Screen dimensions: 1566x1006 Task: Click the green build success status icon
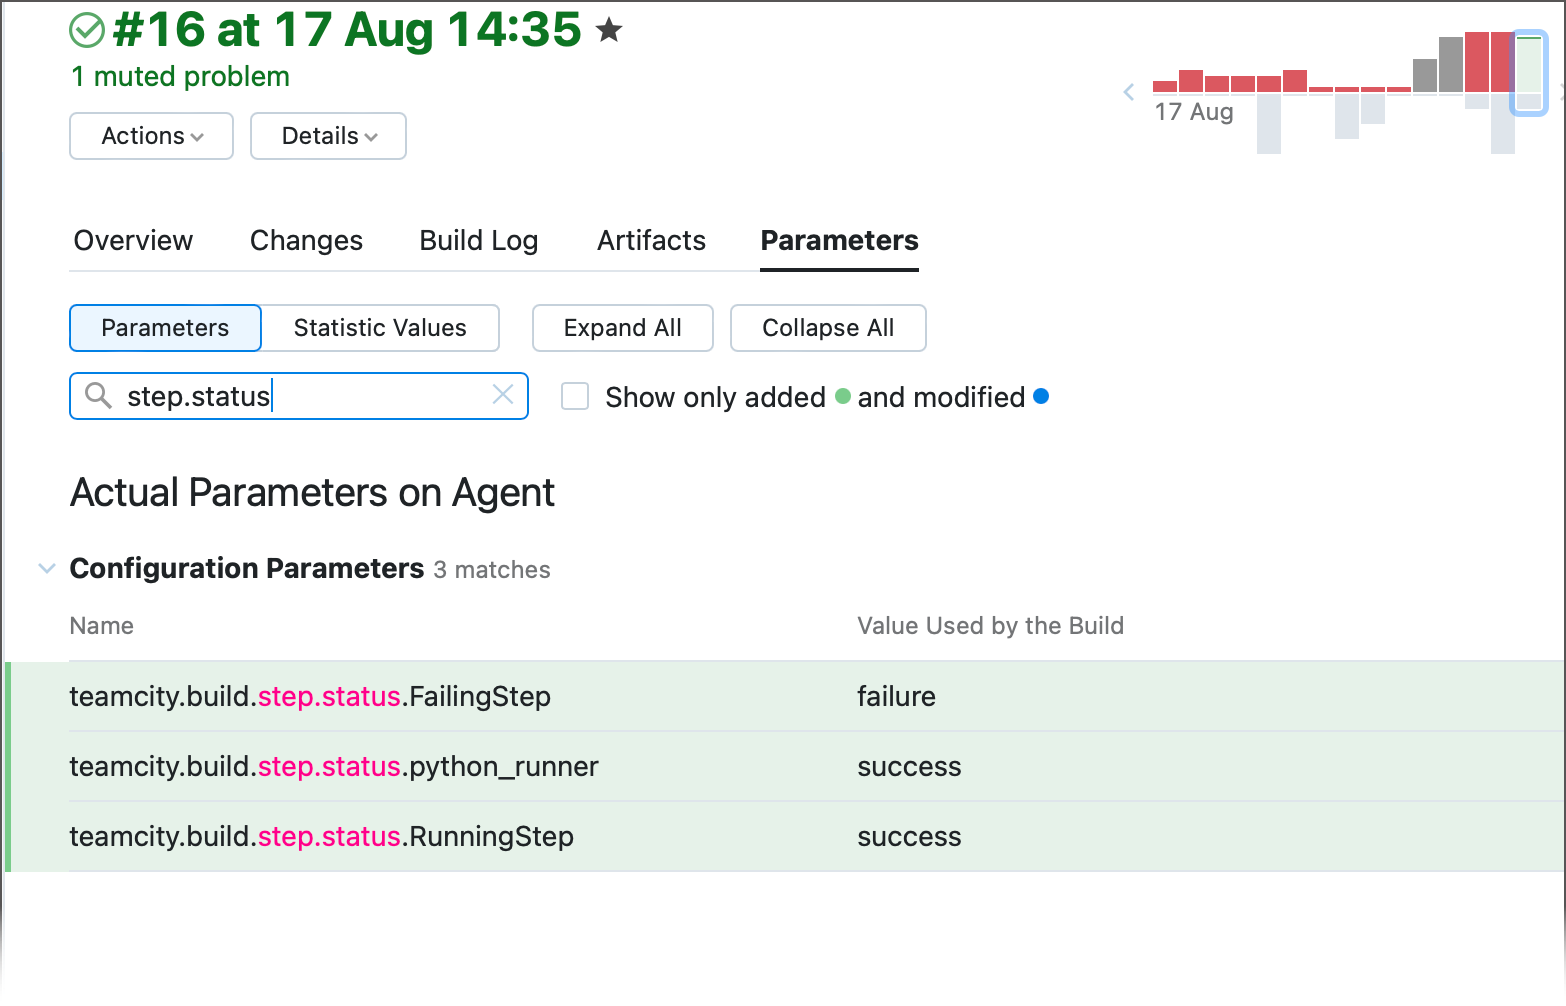[x=87, y=30]
